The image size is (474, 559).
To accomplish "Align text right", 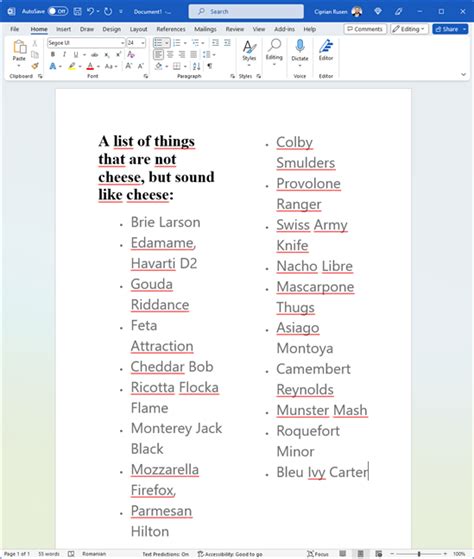I will [182, 55].
